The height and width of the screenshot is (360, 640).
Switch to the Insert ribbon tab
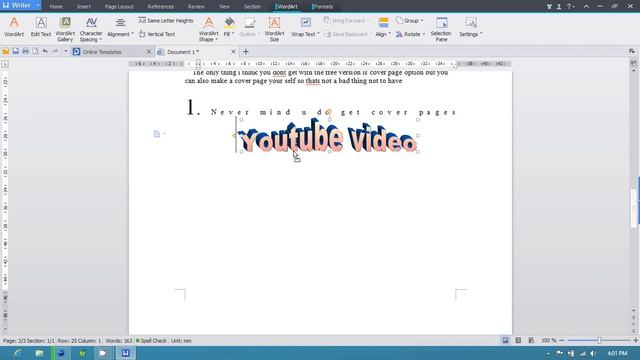[84, 7]
